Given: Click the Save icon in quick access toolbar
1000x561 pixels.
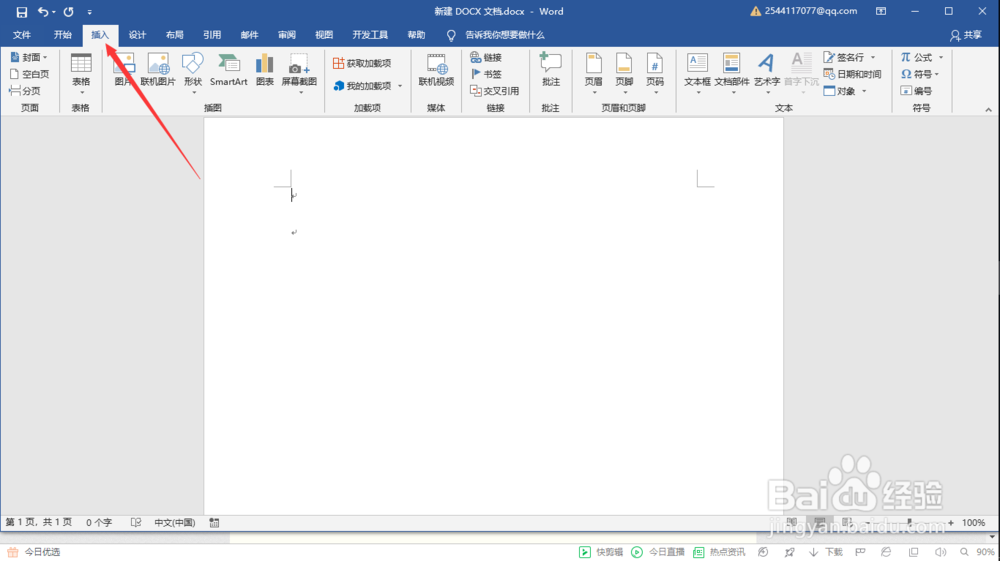Looking at the screenshot, I should [x=22, y=11].
